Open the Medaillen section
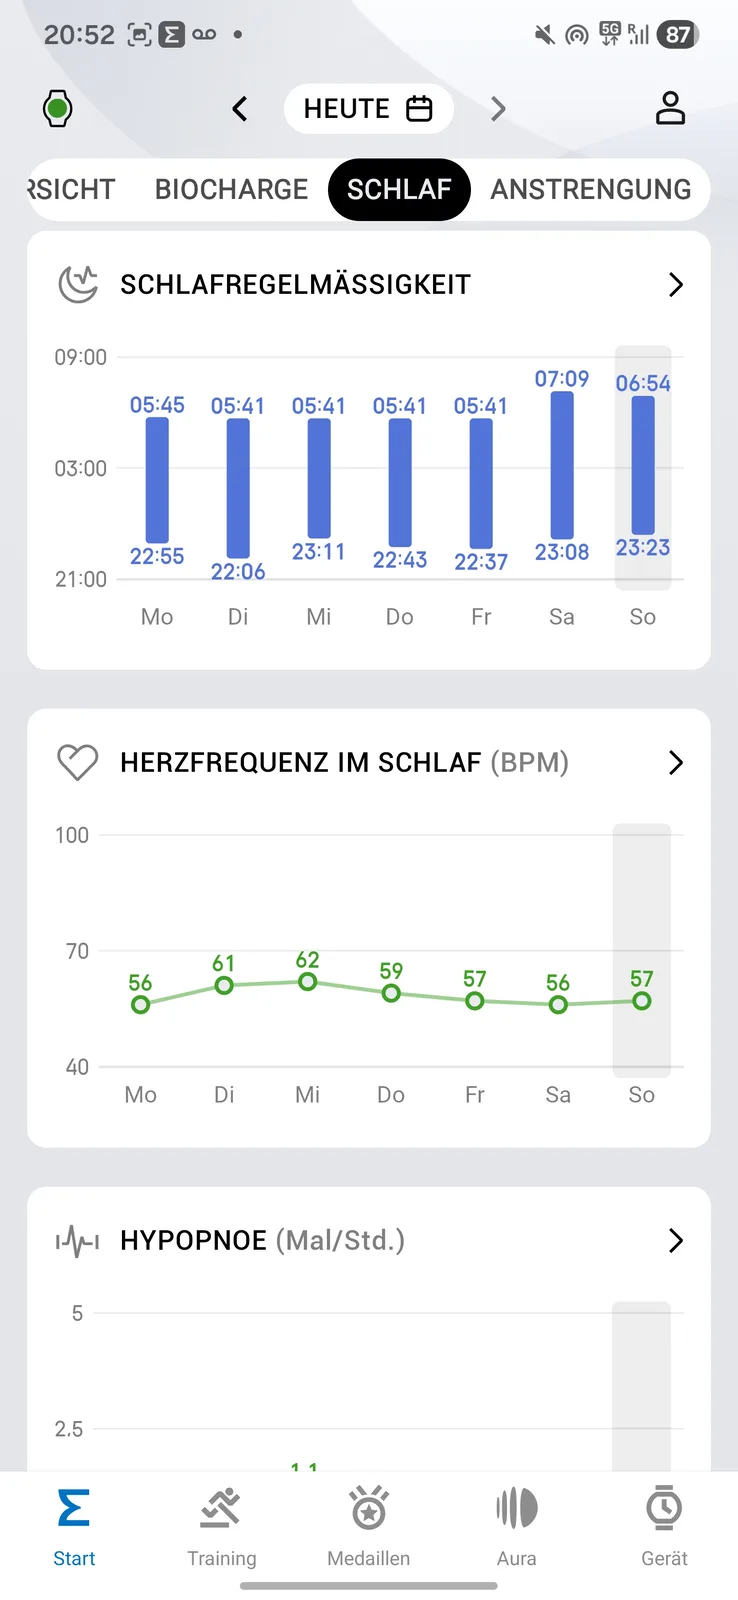738x1600 pixels. (369, 1527)
